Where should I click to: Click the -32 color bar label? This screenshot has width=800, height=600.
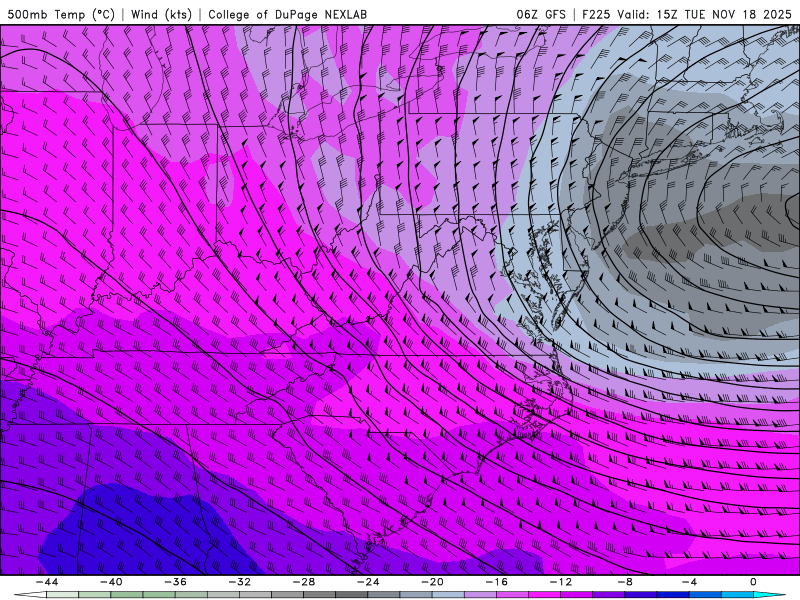click(240, 582)
